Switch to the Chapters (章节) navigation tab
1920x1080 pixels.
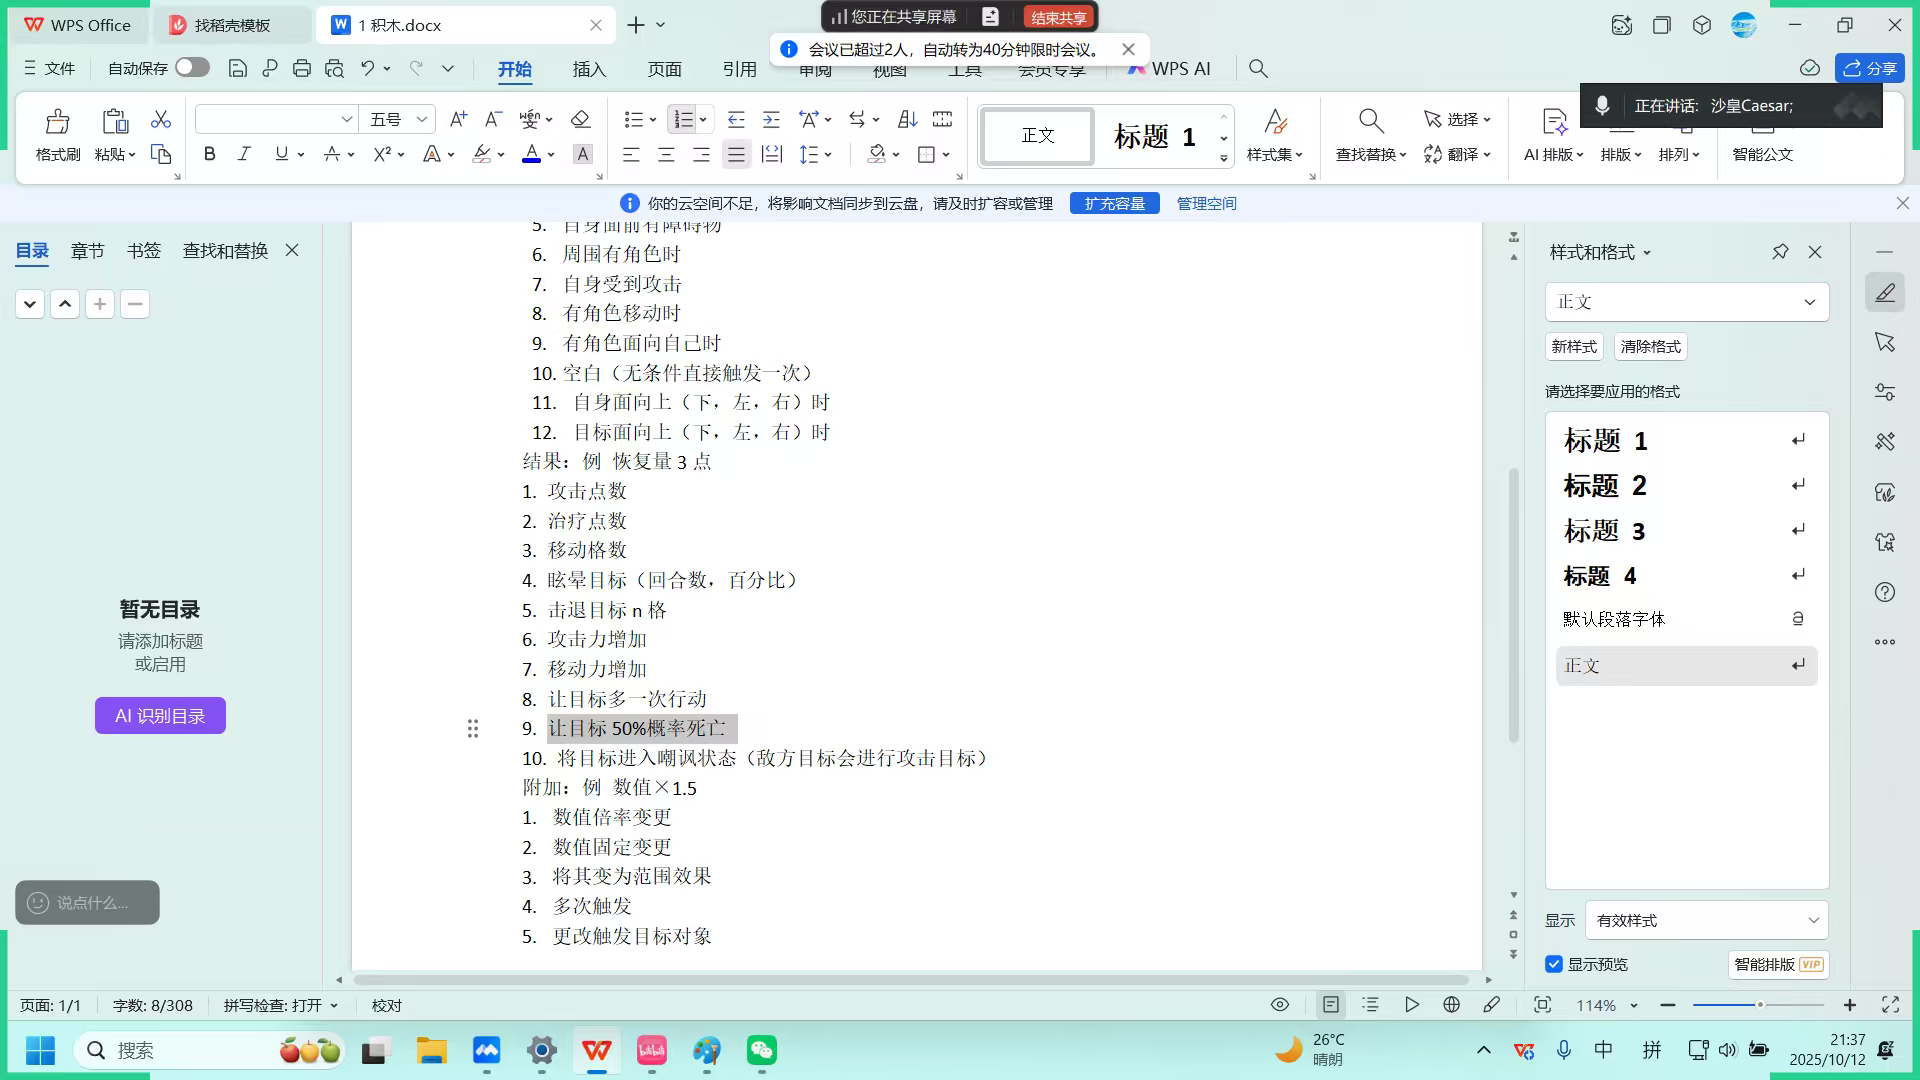tap(88, 251)
